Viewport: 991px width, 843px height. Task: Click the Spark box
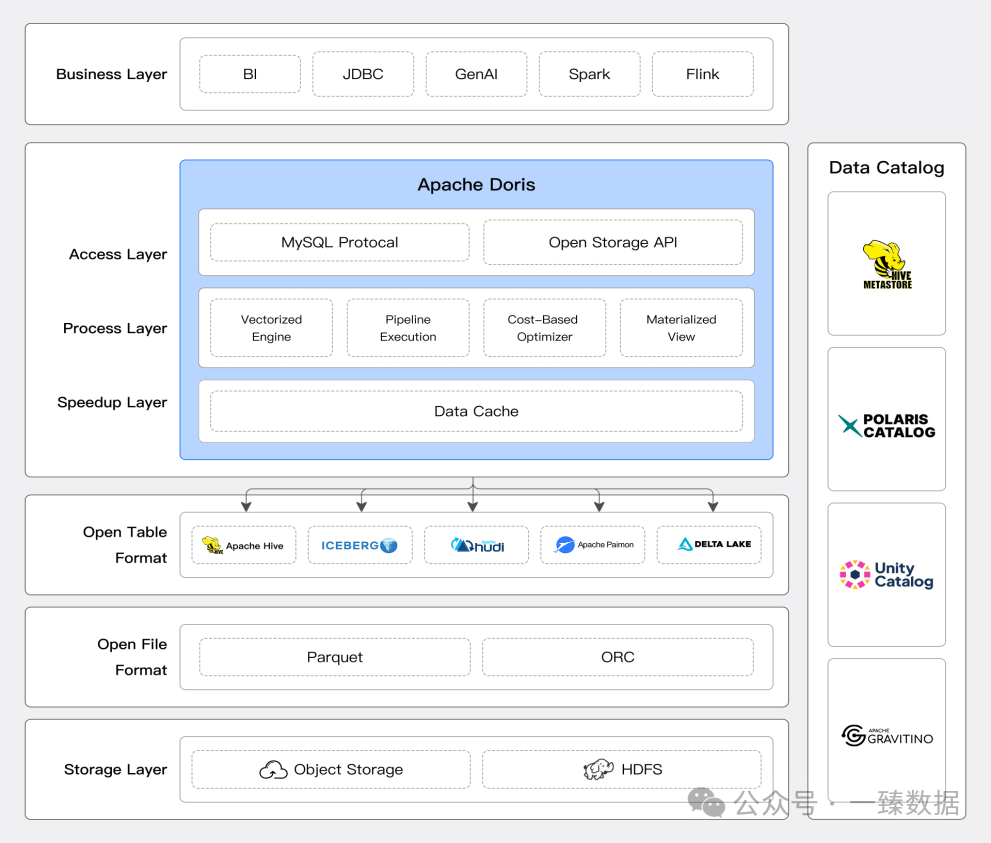pos(589,74)
